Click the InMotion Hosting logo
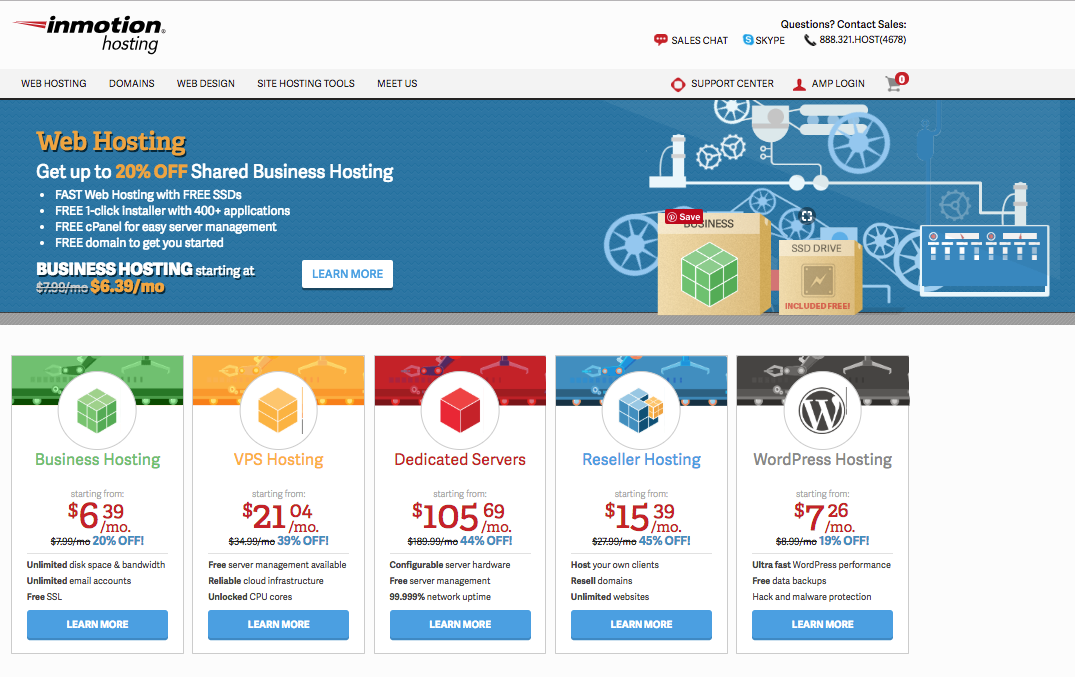This screenshot has width=1075, height=677. click(89, 34)
